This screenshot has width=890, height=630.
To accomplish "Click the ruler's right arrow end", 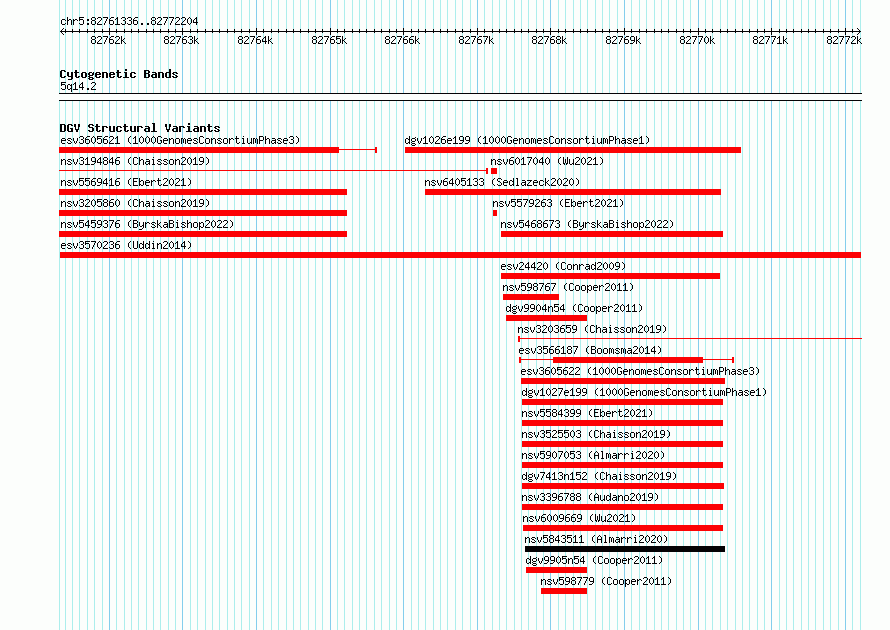I will click(858, 31).
